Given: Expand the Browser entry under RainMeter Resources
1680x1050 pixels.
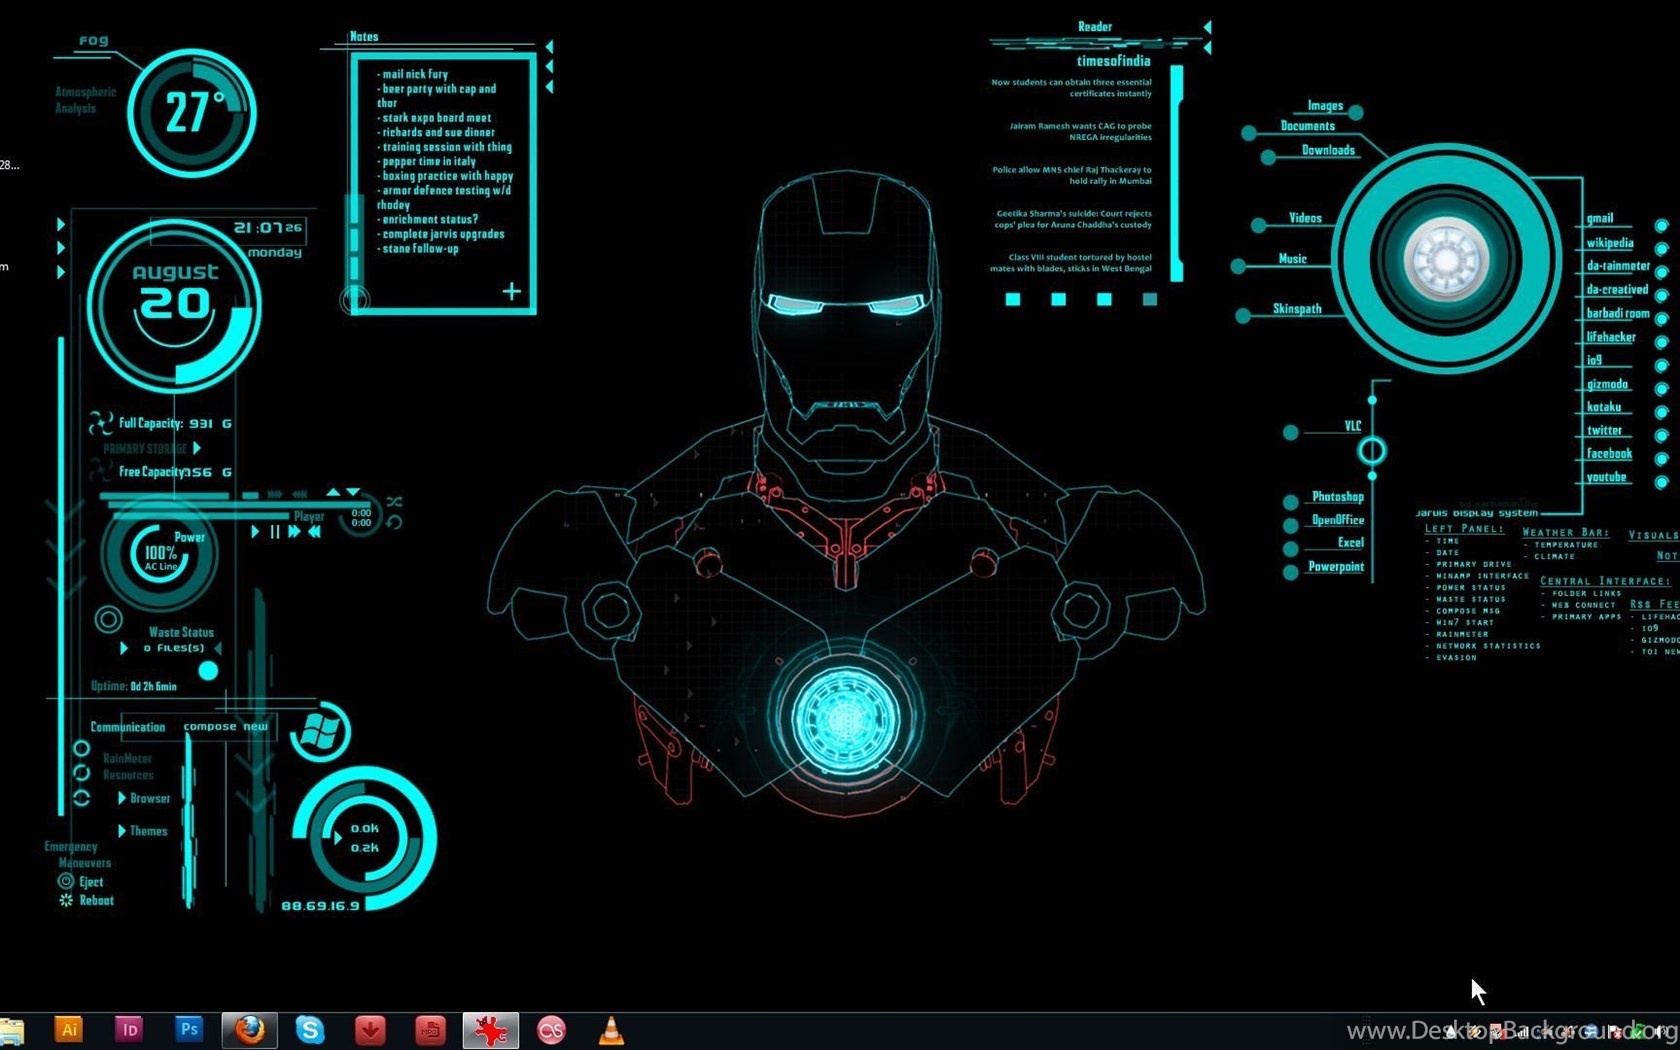Looking at the screenshot, I should click(x=122, y=798).
